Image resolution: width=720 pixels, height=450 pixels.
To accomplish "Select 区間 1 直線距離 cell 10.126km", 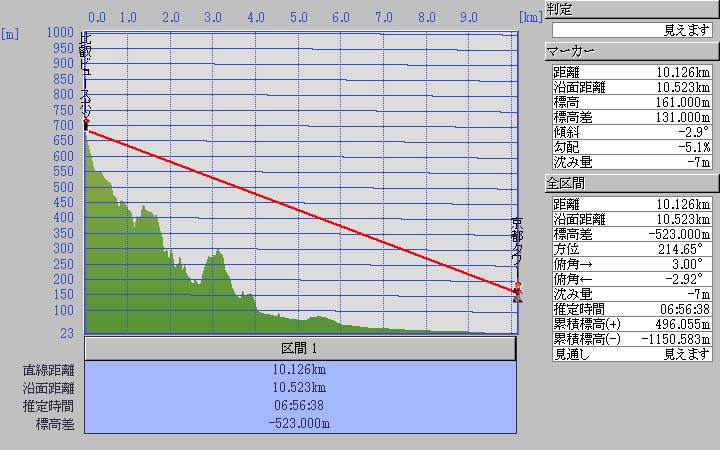I will pos(299,369).
